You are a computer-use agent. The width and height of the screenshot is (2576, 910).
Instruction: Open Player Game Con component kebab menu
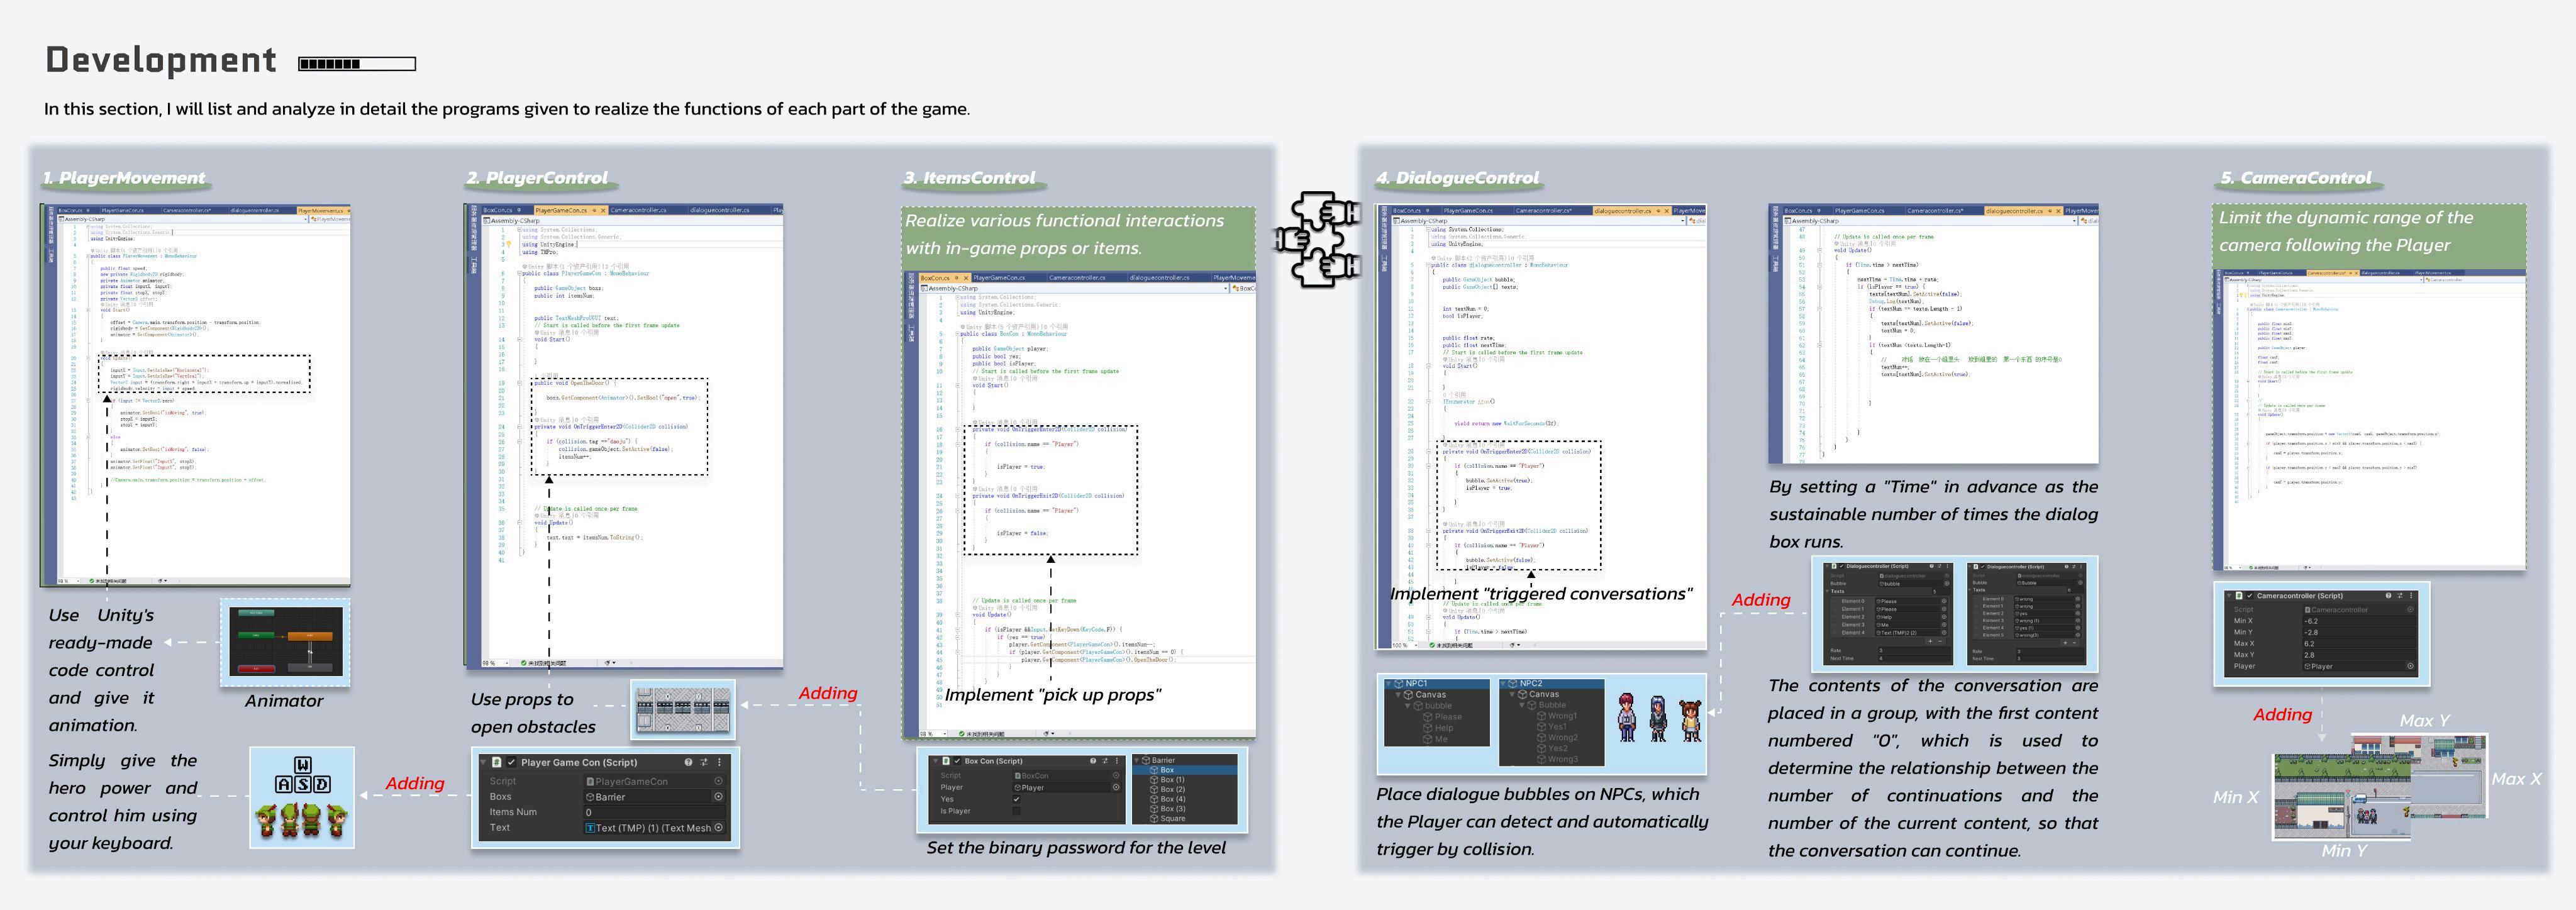tap(719, 762)
